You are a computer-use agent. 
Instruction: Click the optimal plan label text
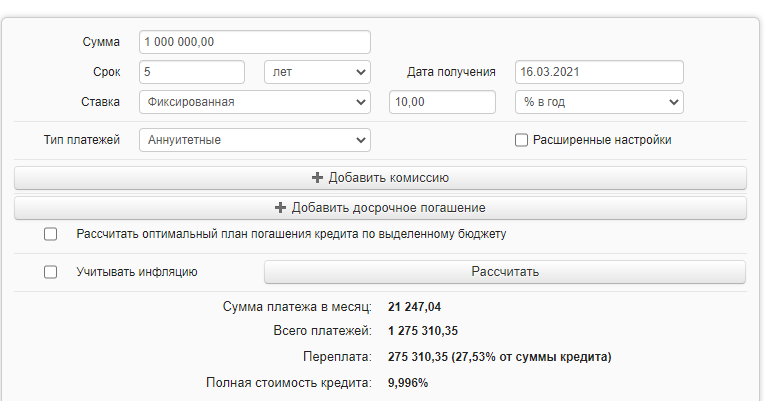[x=292, y=234]
